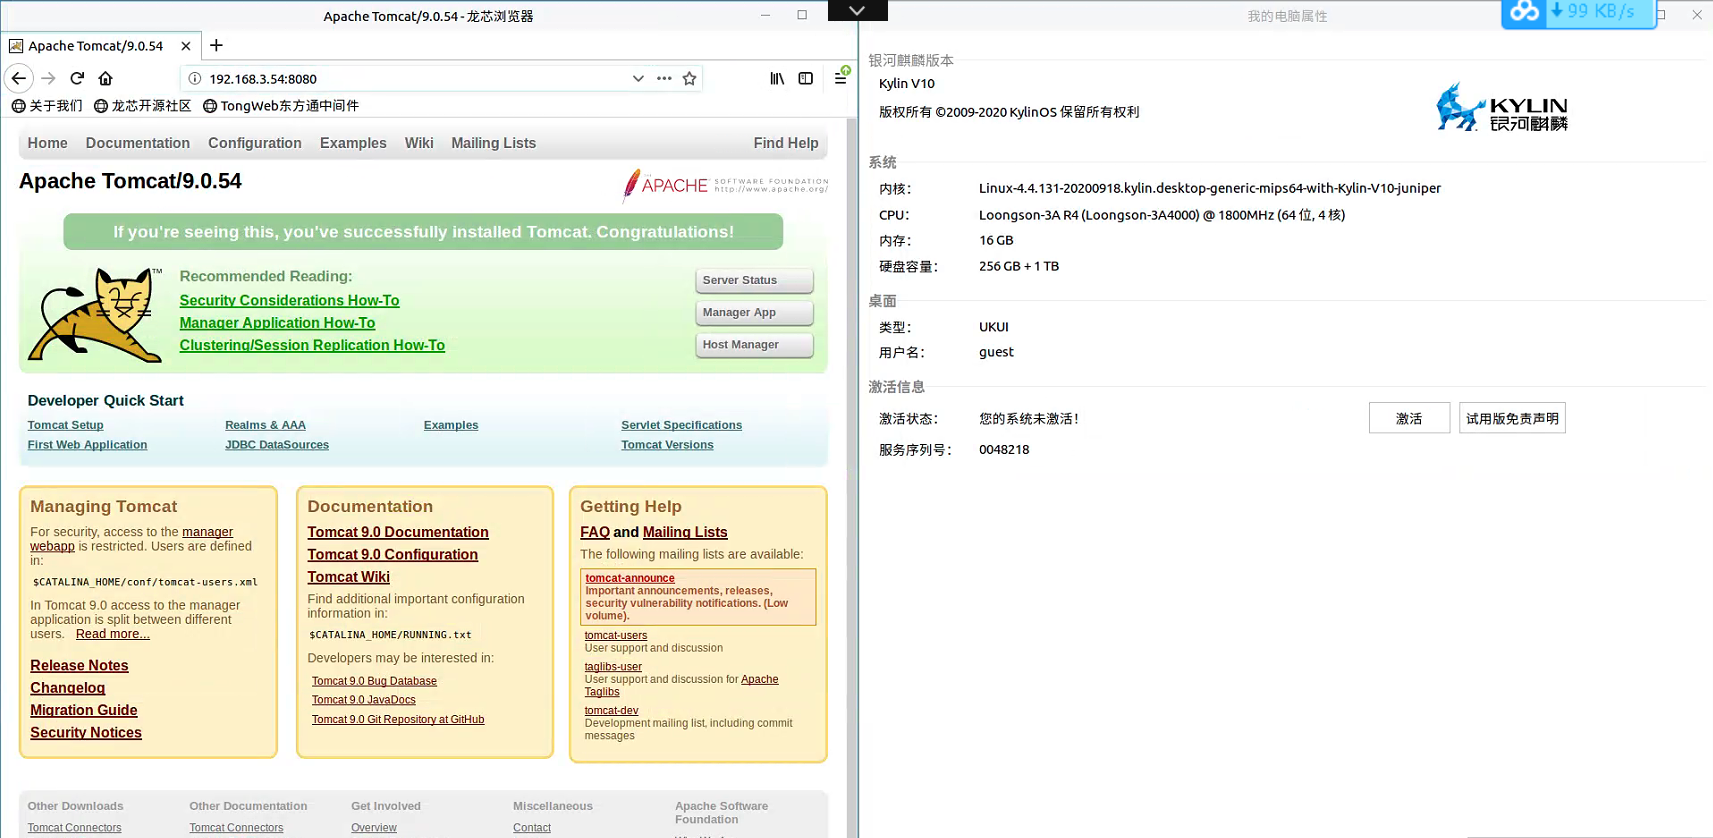
Task: Toggle the browser sidebar icon
Action: [805, 78]
